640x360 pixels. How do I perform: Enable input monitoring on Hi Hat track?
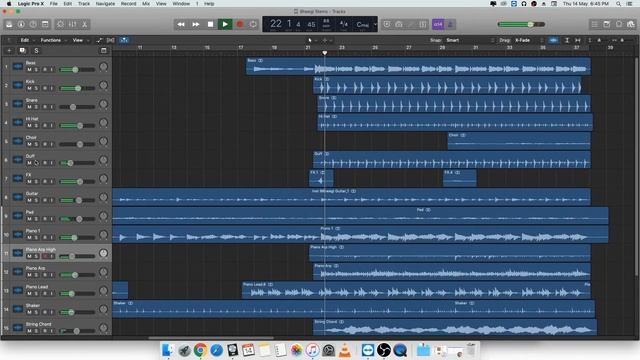(x=51, y=126)
